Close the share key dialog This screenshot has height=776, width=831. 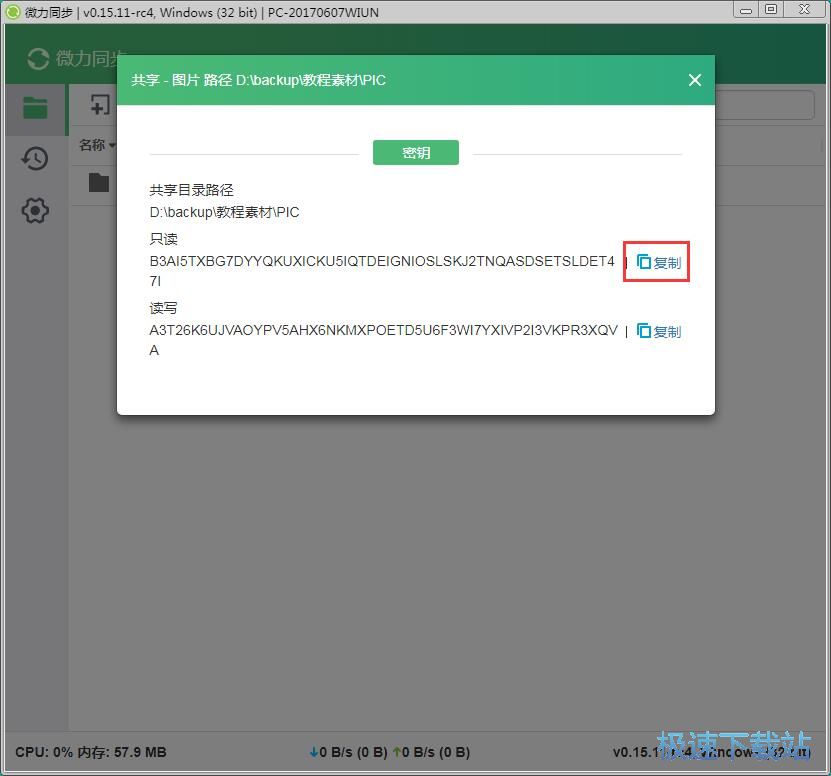coord(694,80)
